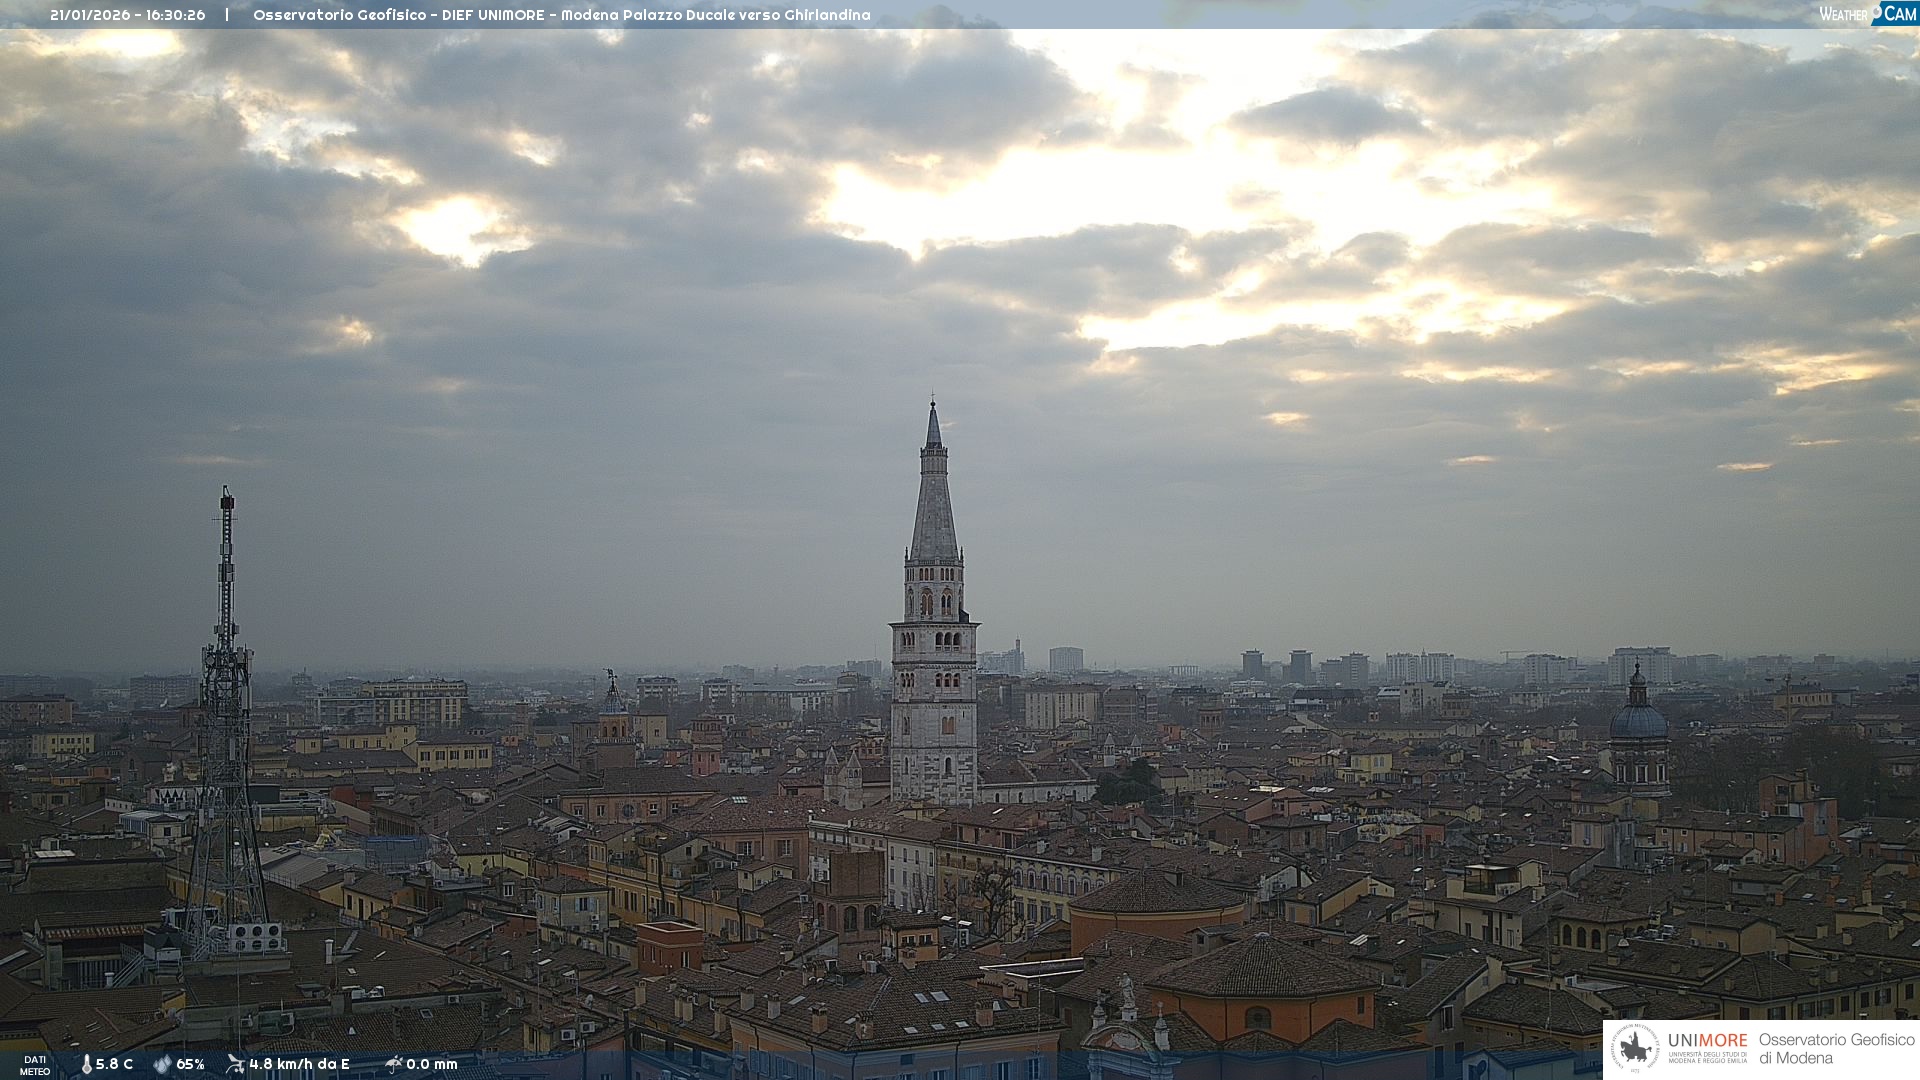Screen dimensions: 1920x1080
Task: Click the rain umbrella precipitation icon
Action: [393, 1064]
